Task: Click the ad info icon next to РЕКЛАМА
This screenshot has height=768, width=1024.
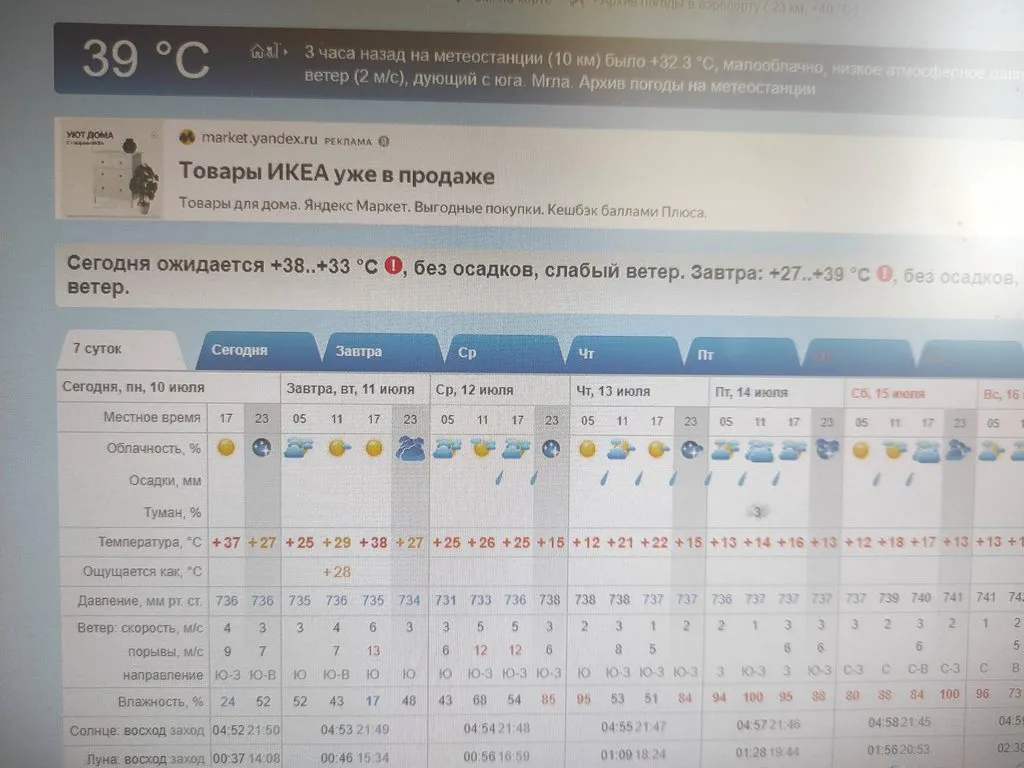Action: tap(384, 140)
